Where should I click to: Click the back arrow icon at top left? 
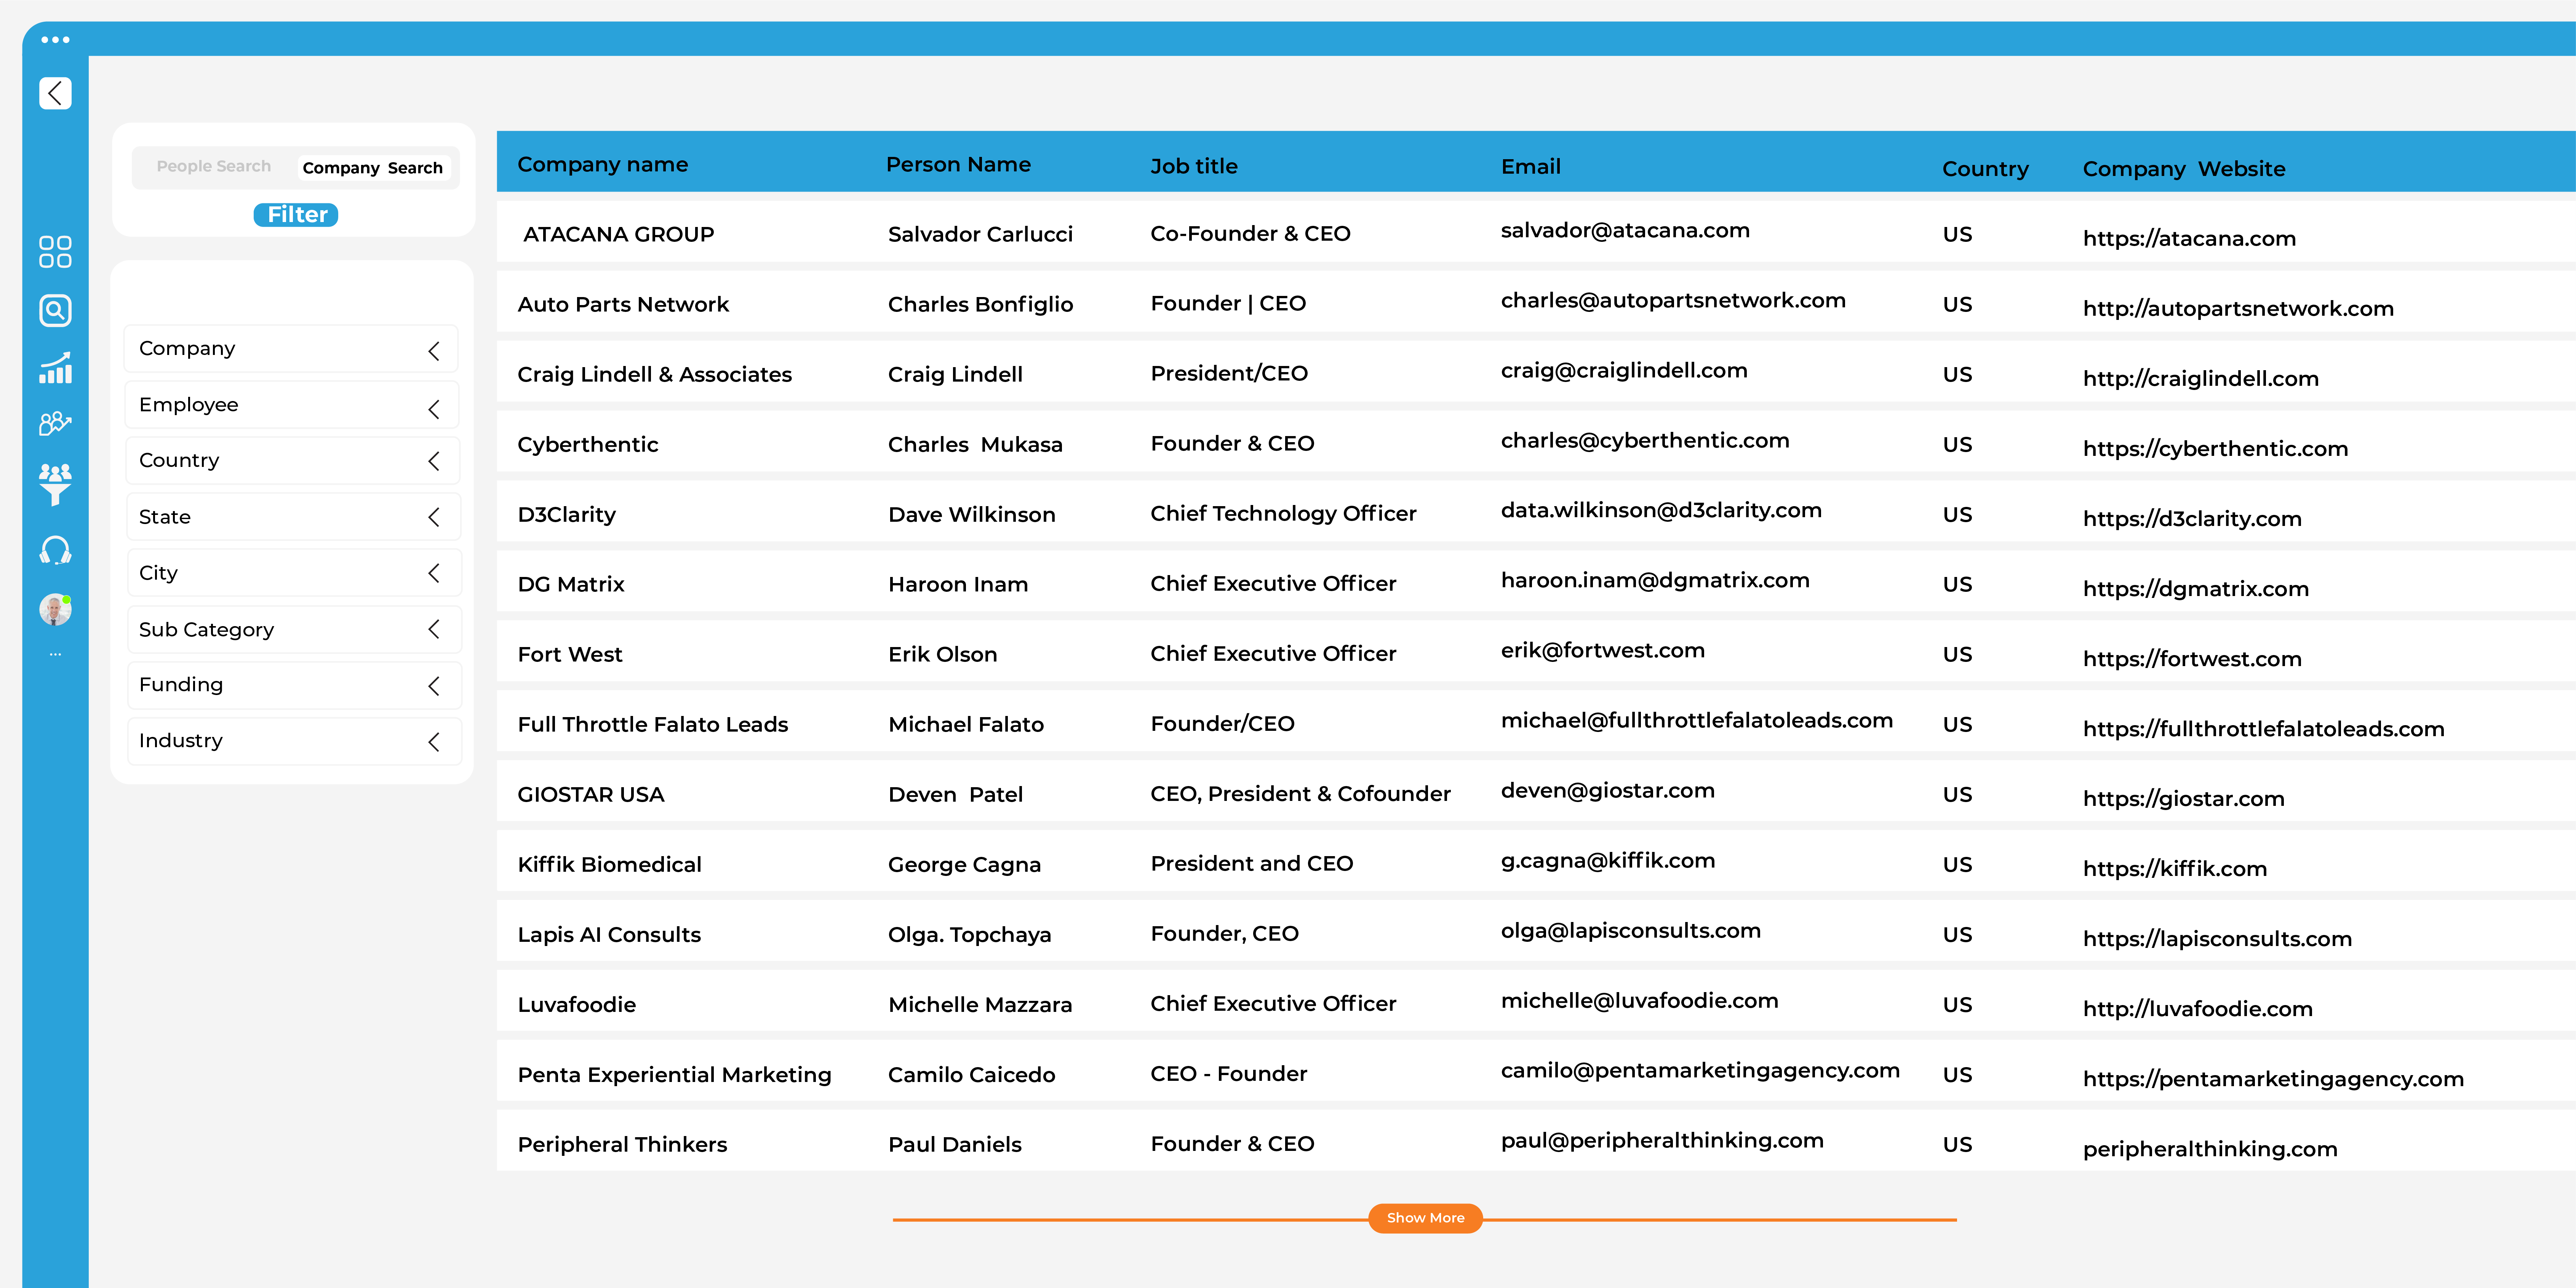pos(55,93)
